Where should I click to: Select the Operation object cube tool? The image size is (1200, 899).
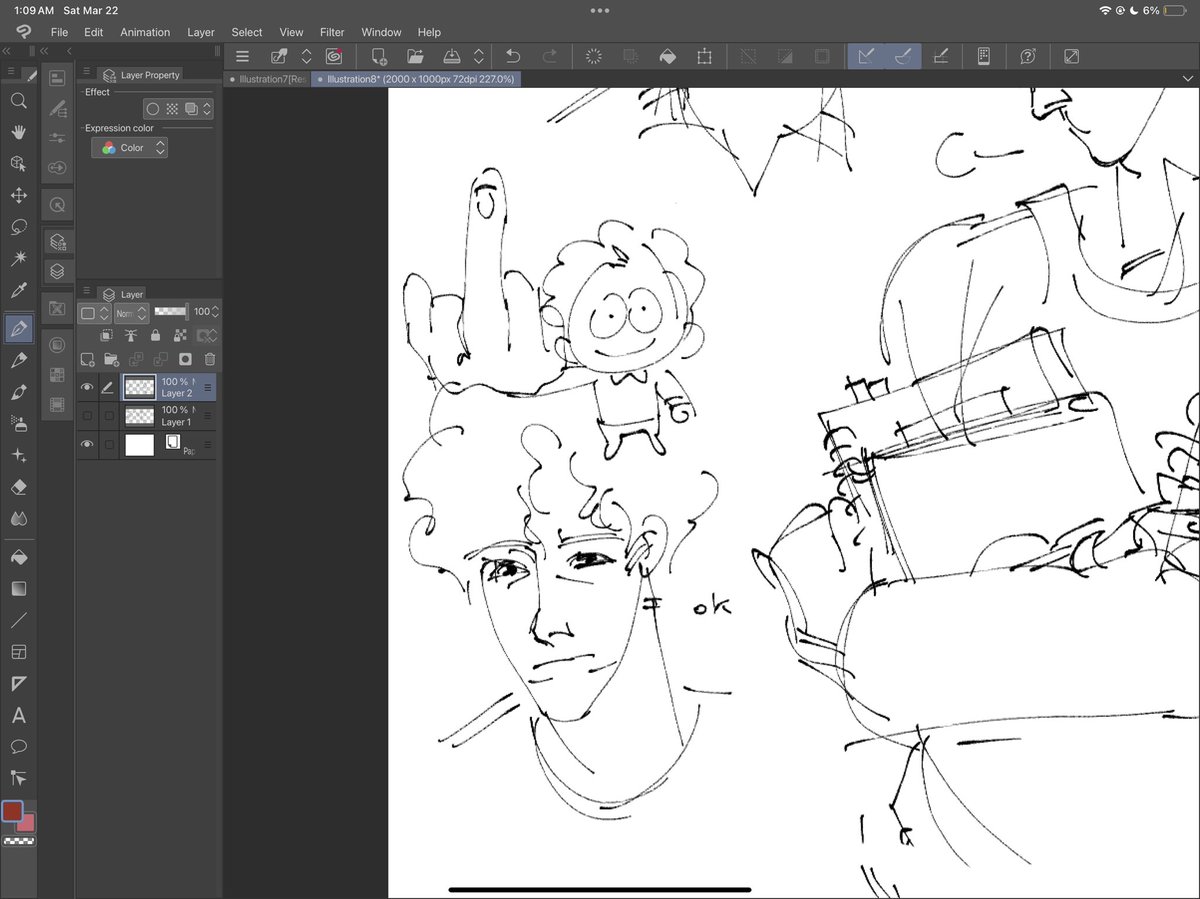coord(18,163)
